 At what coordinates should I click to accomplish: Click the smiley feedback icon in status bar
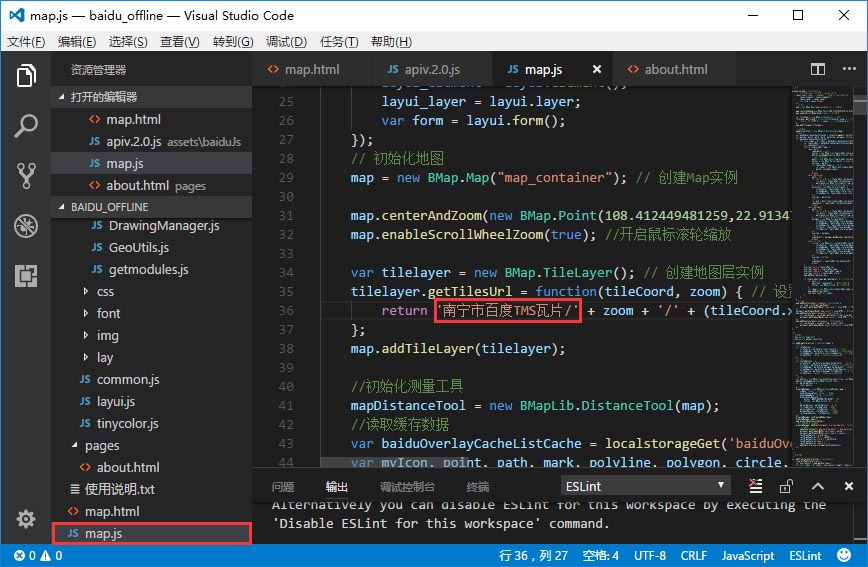[843, 555]
